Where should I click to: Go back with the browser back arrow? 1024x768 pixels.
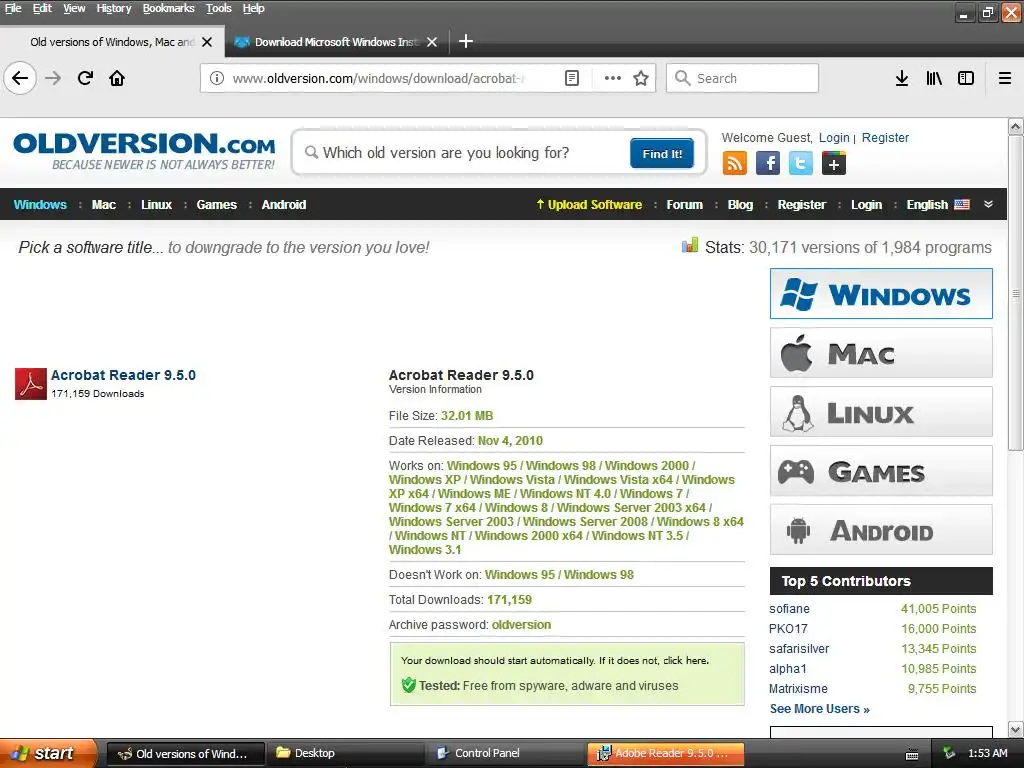point(20,78)
